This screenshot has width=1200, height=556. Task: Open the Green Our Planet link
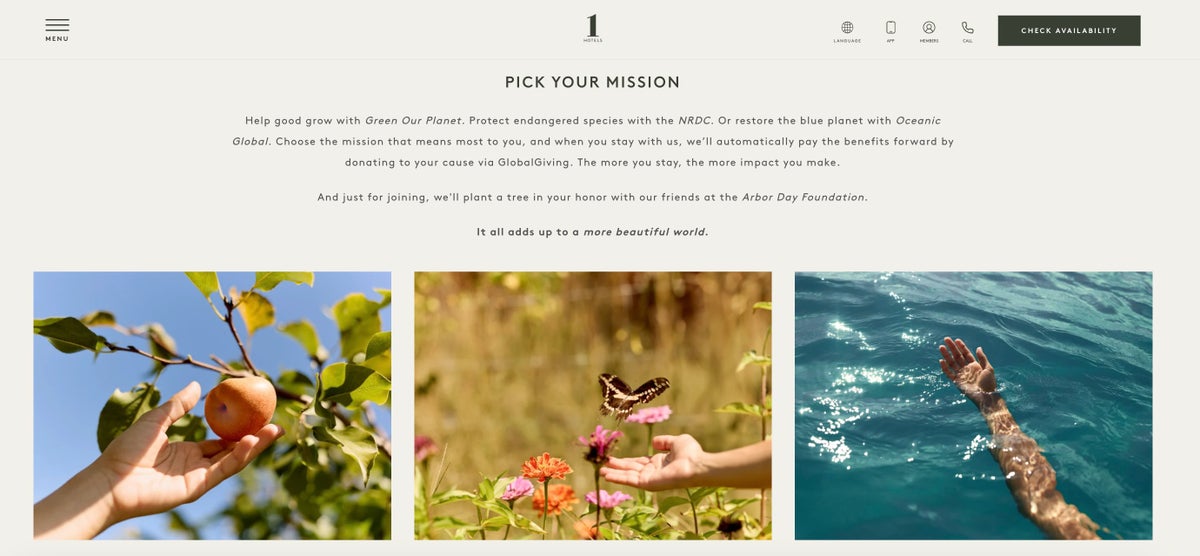click(413, 120)
